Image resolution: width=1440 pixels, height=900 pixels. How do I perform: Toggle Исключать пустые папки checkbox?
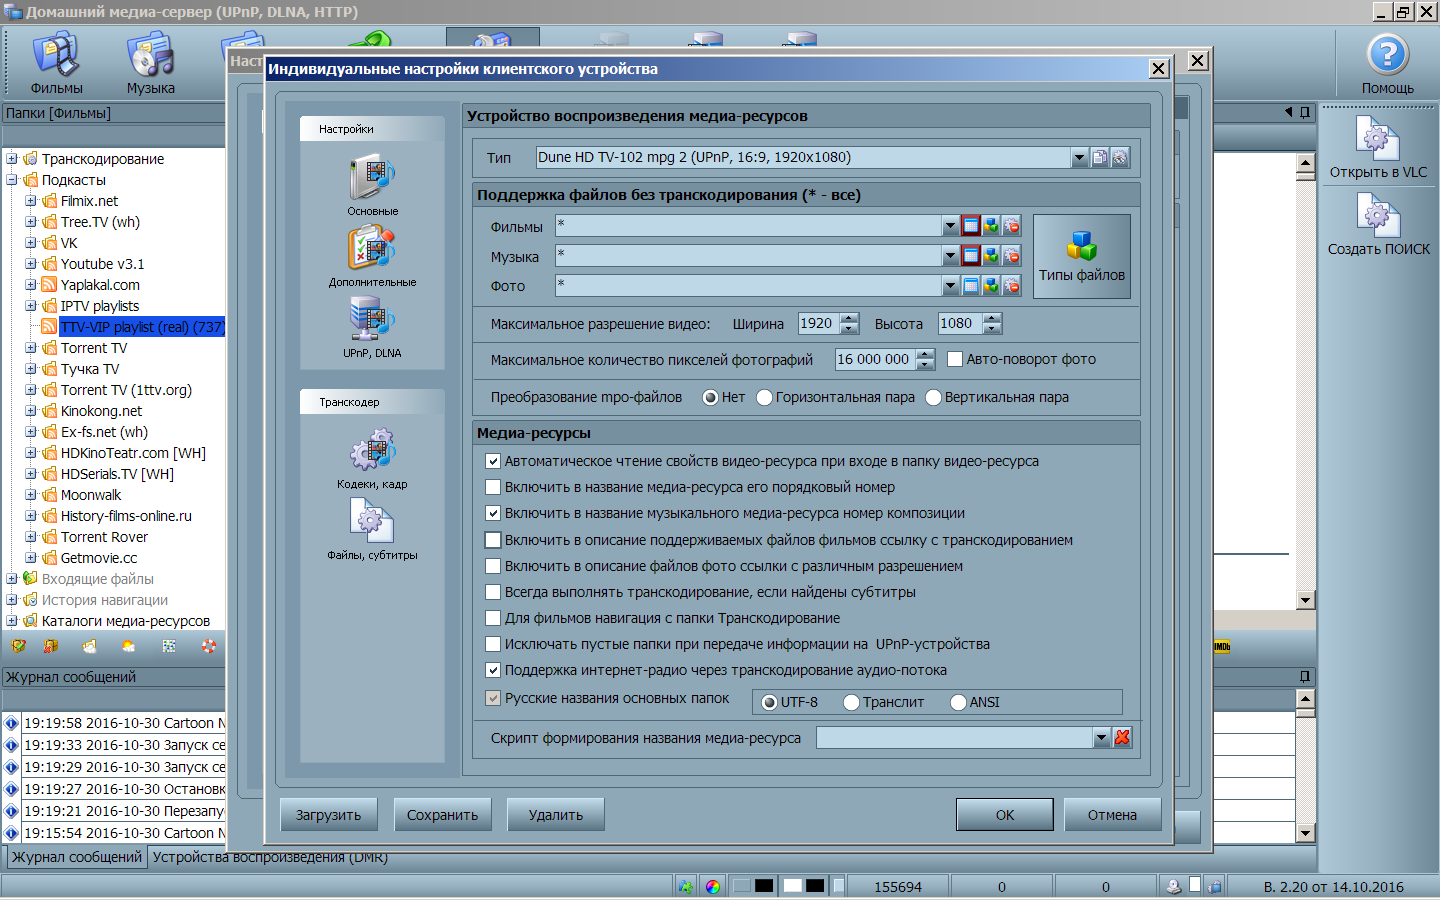[x=493, y=644]
